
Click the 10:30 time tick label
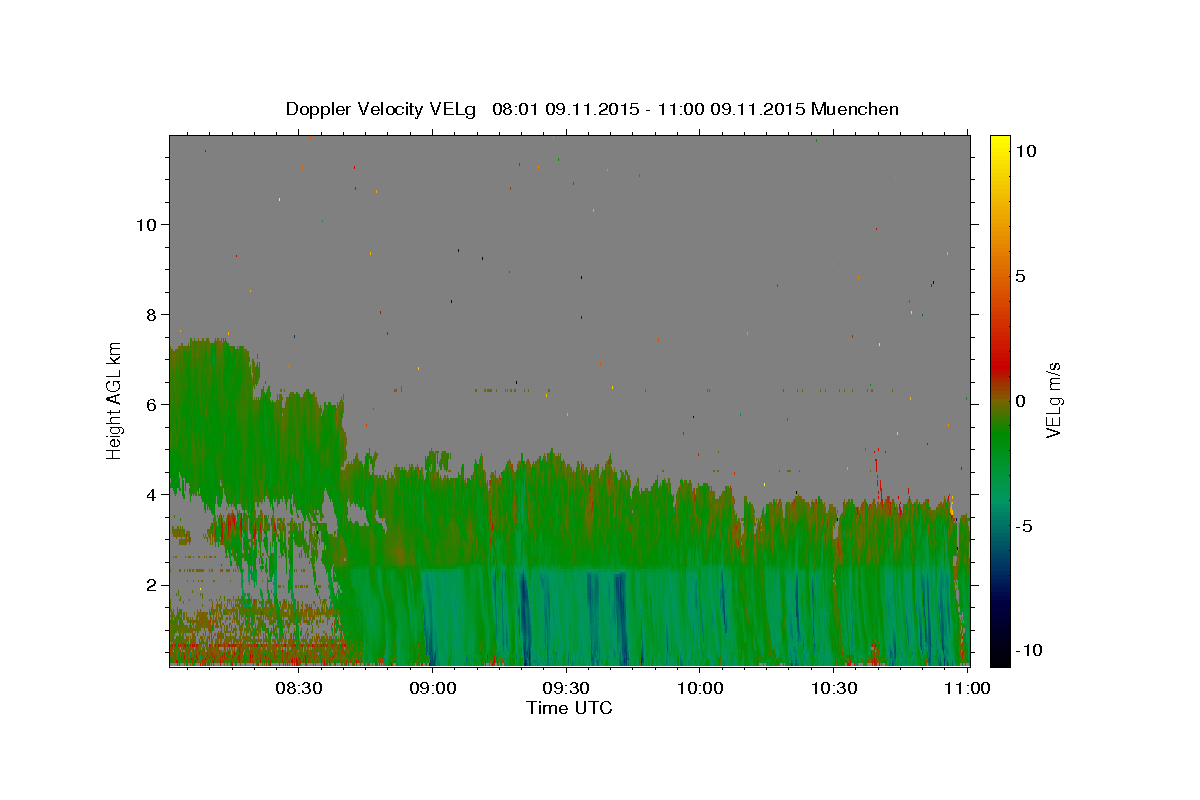pyautogui.click(x=833, y=688)
